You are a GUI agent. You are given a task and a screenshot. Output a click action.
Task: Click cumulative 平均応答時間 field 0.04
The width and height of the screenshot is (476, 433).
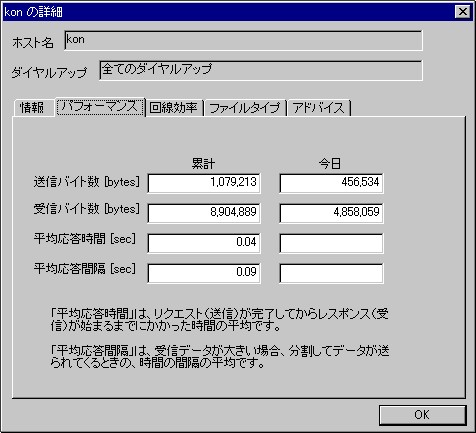tap(204, 243)
